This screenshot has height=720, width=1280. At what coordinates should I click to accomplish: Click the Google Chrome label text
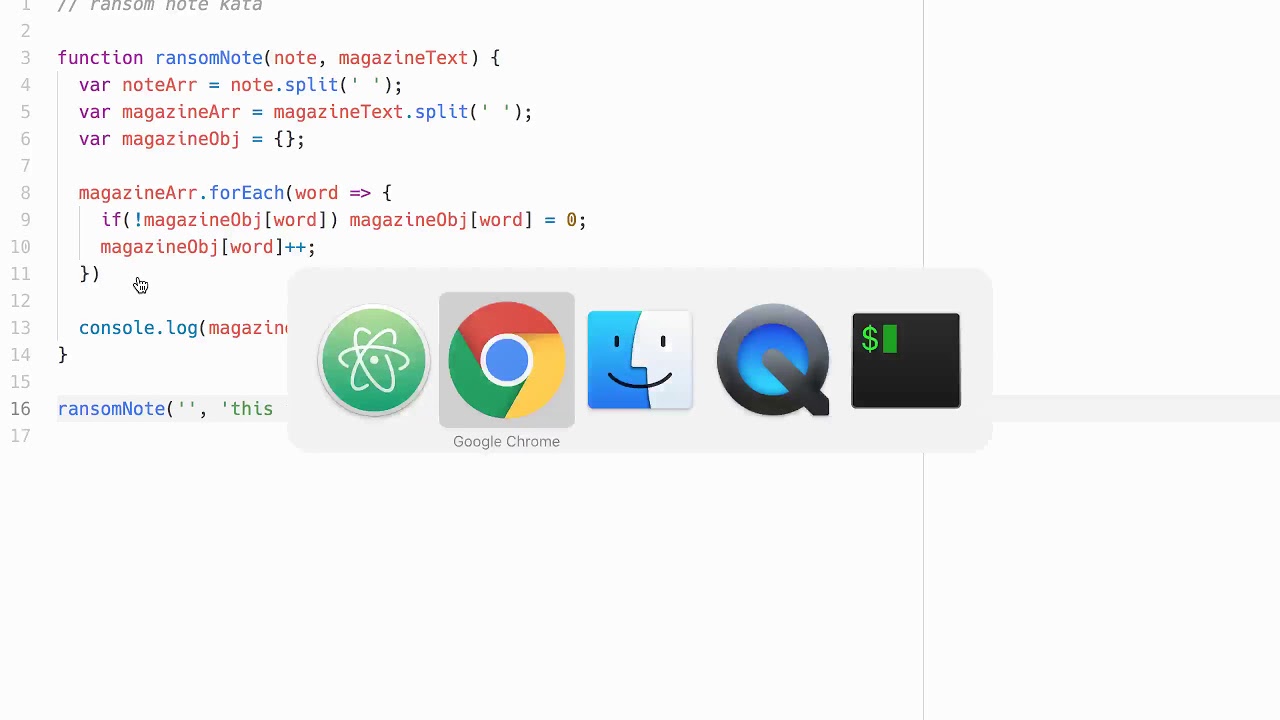coord(506,441)
